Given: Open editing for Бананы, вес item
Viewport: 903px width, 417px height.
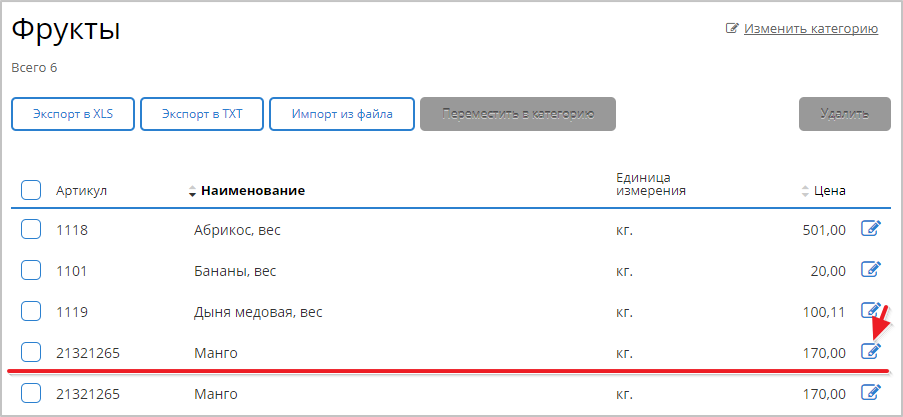Looking at the screenshot, I should click(871, 270).
